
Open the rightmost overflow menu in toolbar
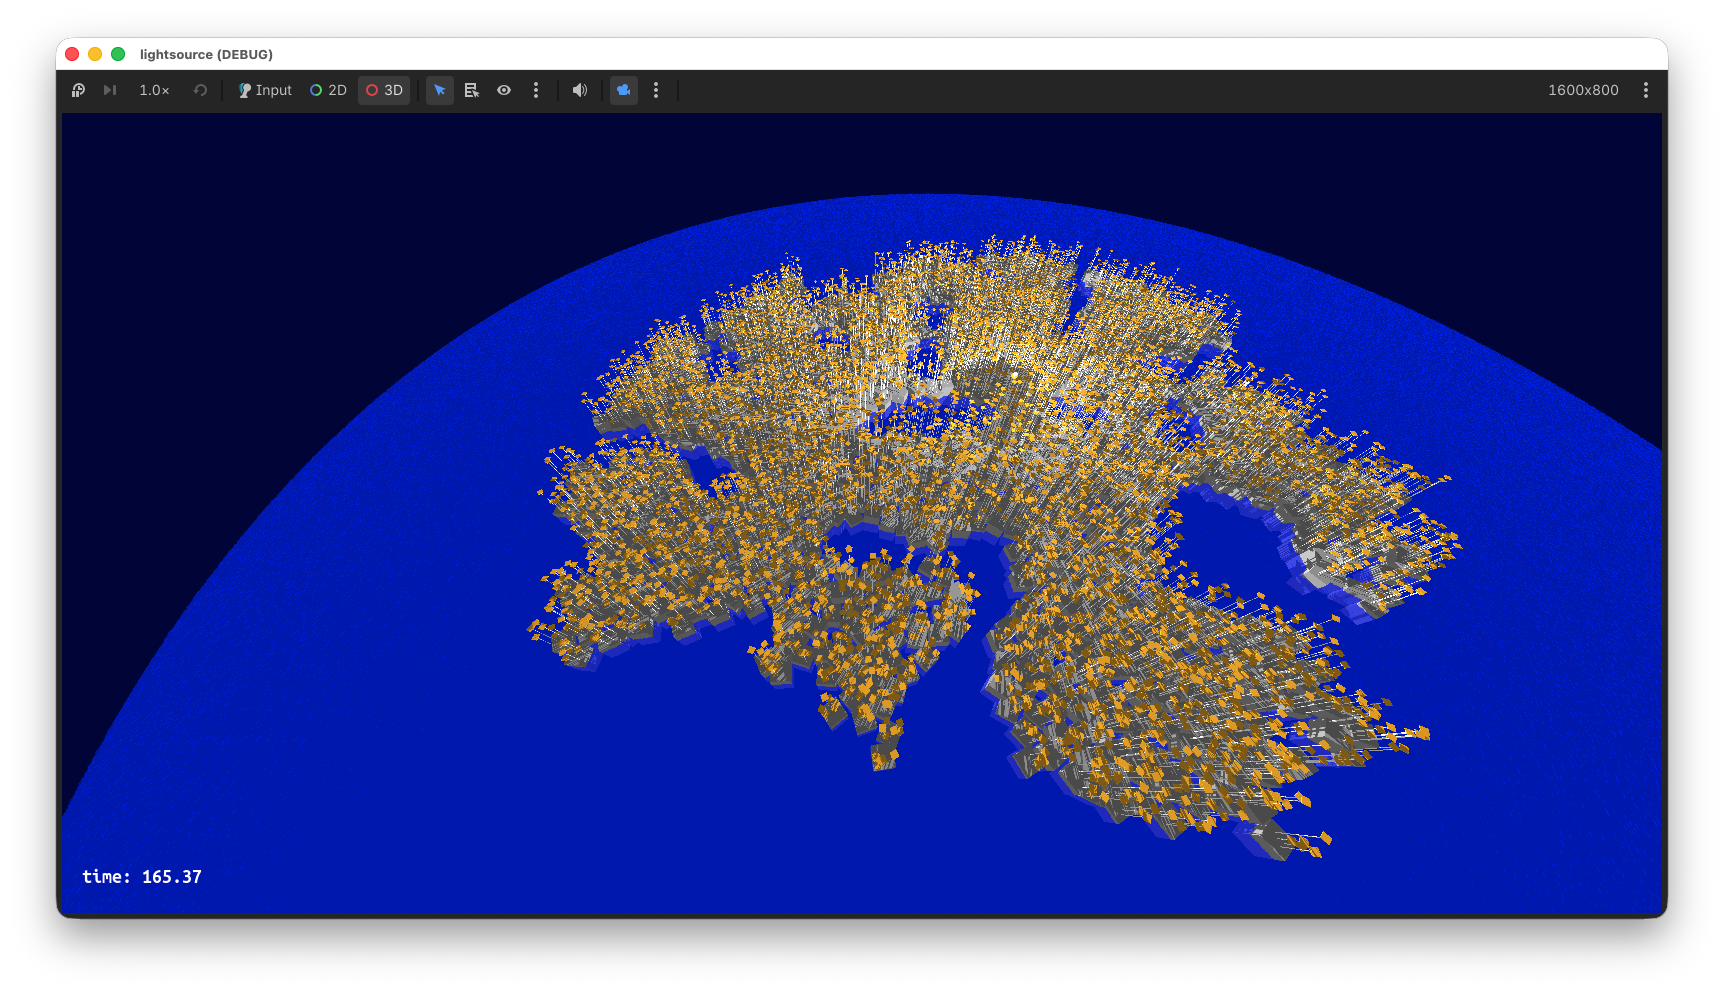coord(1646,90)
